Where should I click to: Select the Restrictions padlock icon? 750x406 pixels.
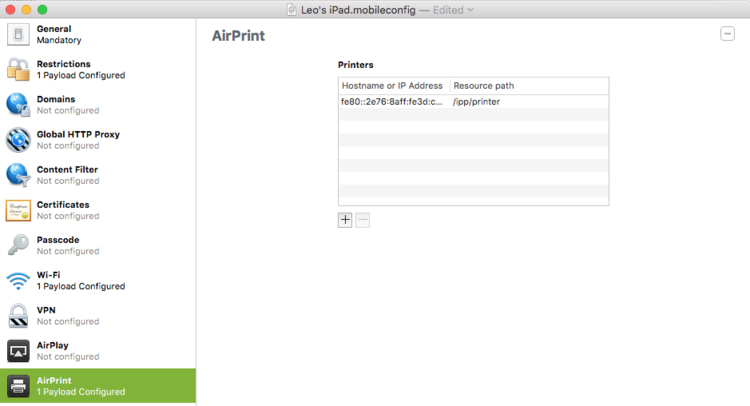(18, 69)
